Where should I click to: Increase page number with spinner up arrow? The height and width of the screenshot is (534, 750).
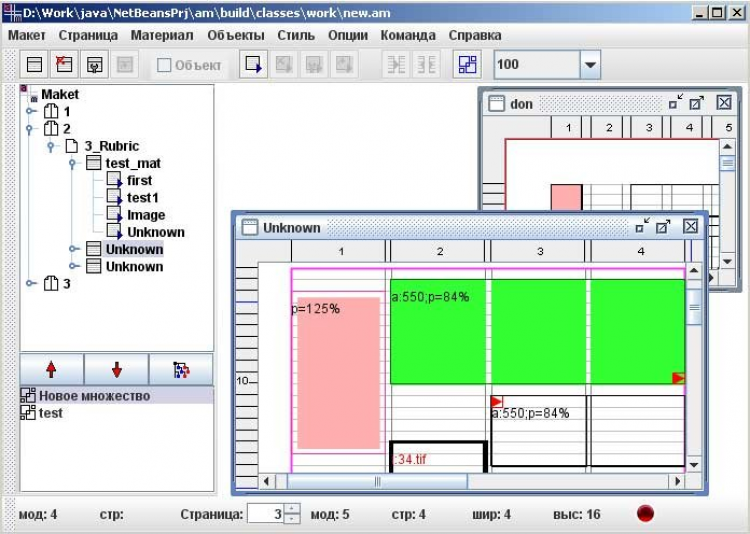pos(292,508)
